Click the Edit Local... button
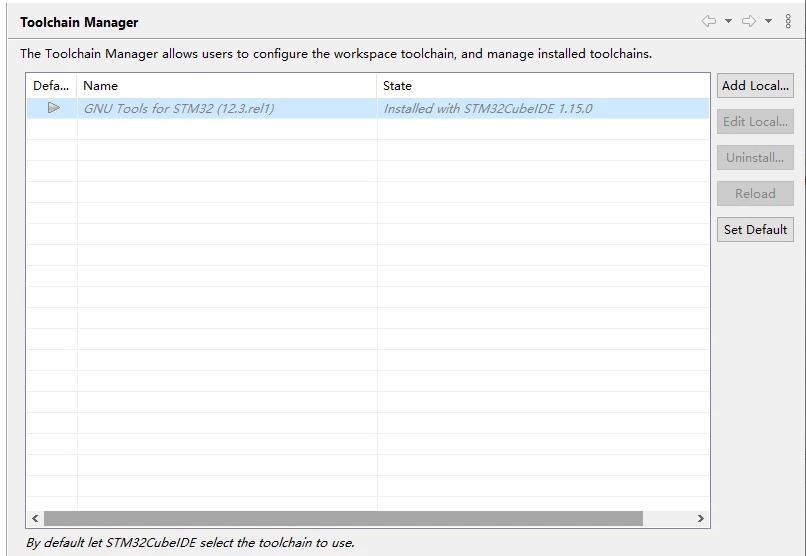Image resolution: width=806 pixels, height=556 pixels. click(x=755, y=121)
